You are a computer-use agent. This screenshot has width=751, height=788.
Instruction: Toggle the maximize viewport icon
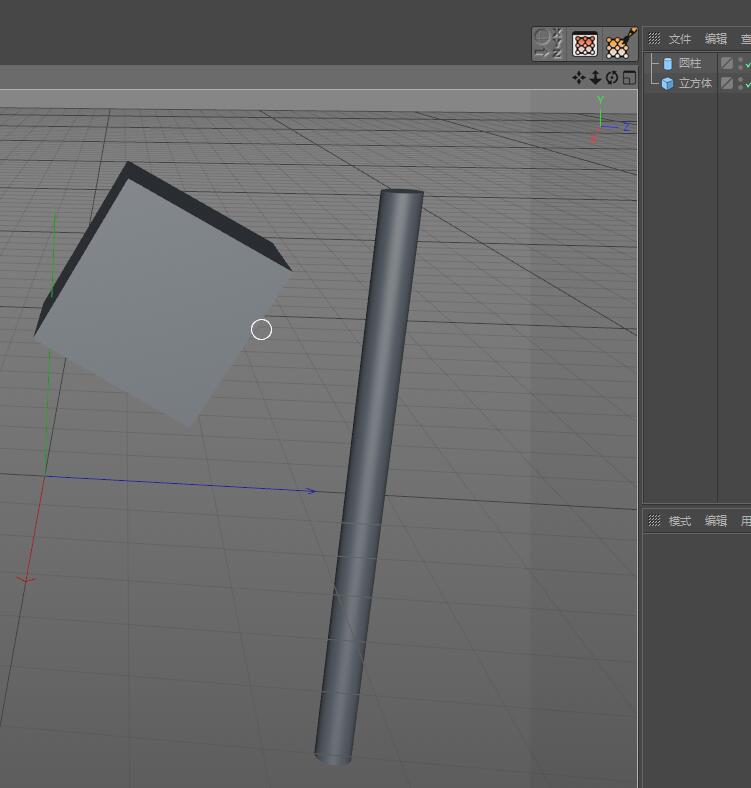(x=629, y=78)
